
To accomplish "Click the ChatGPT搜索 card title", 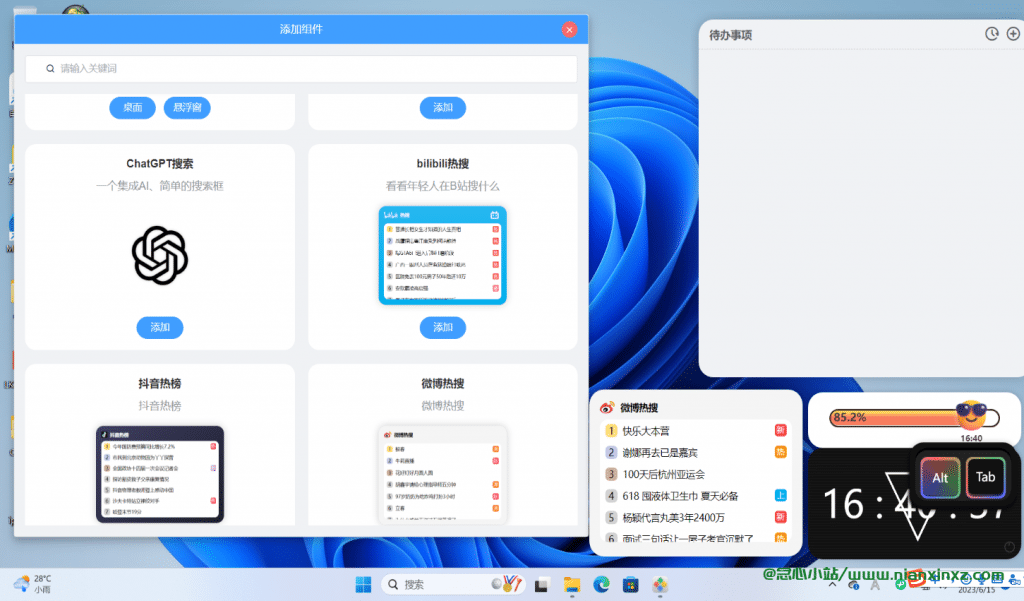I will pyautogui.click(x=160, y=163).
